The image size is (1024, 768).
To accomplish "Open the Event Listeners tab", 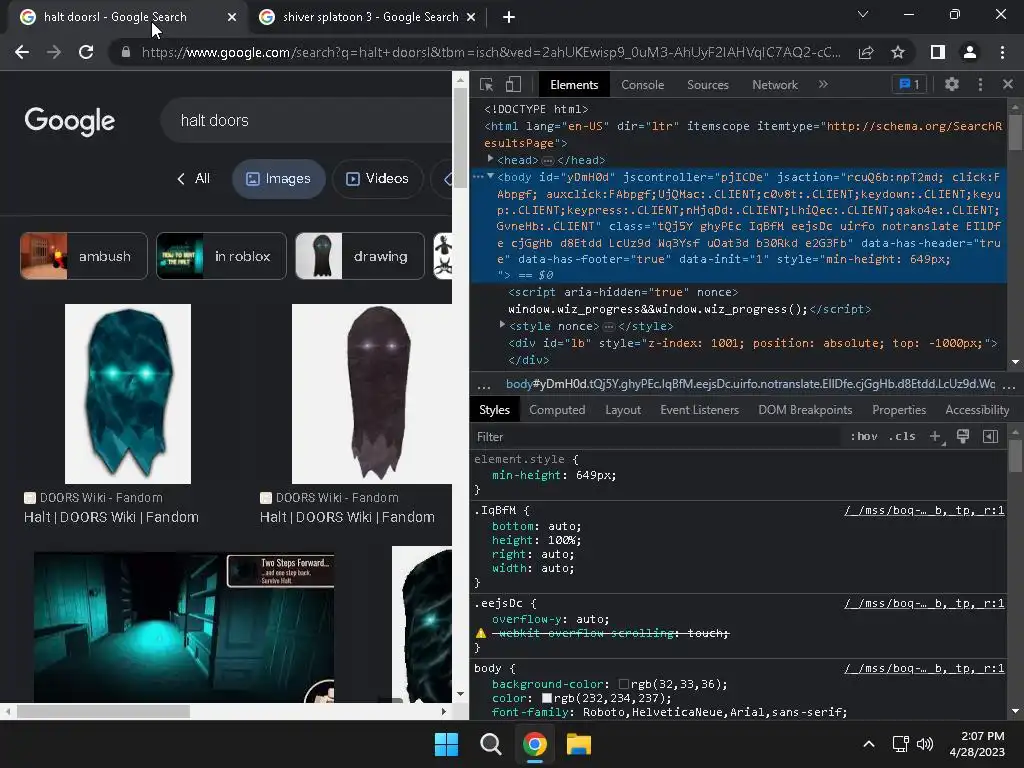I will pos(699,410).
